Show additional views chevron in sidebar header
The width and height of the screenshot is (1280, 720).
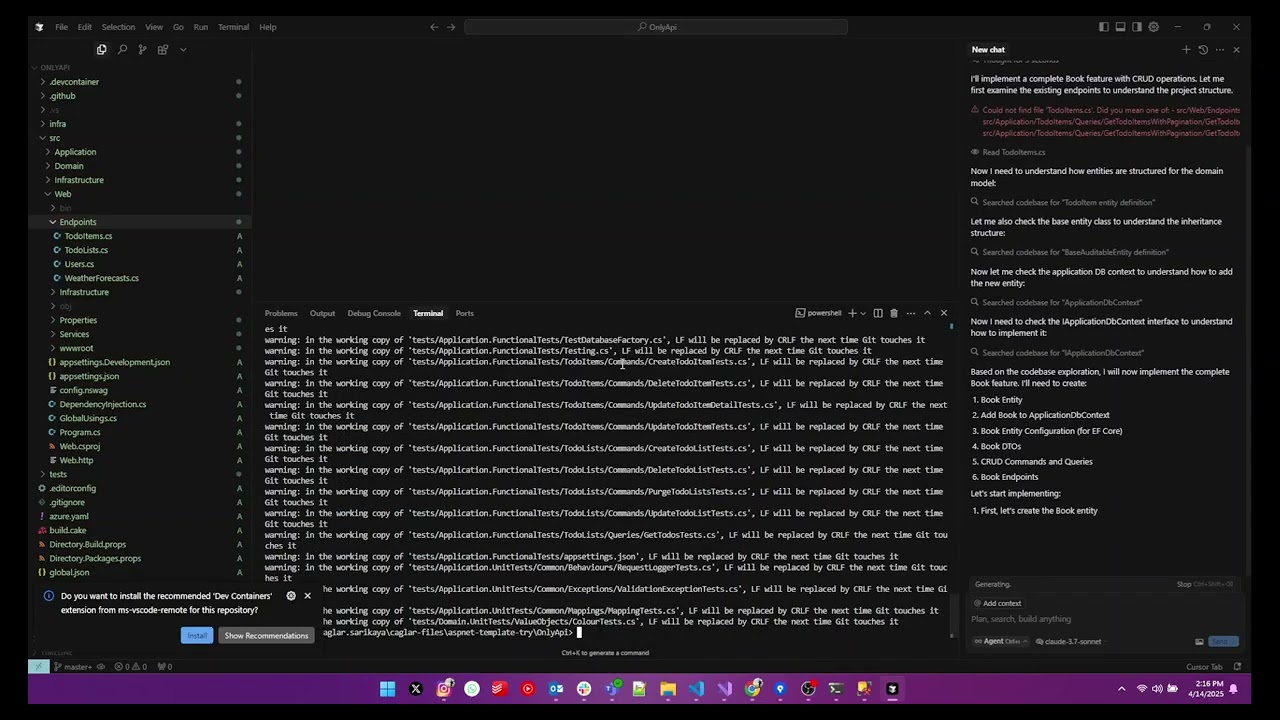coord(183,49)
